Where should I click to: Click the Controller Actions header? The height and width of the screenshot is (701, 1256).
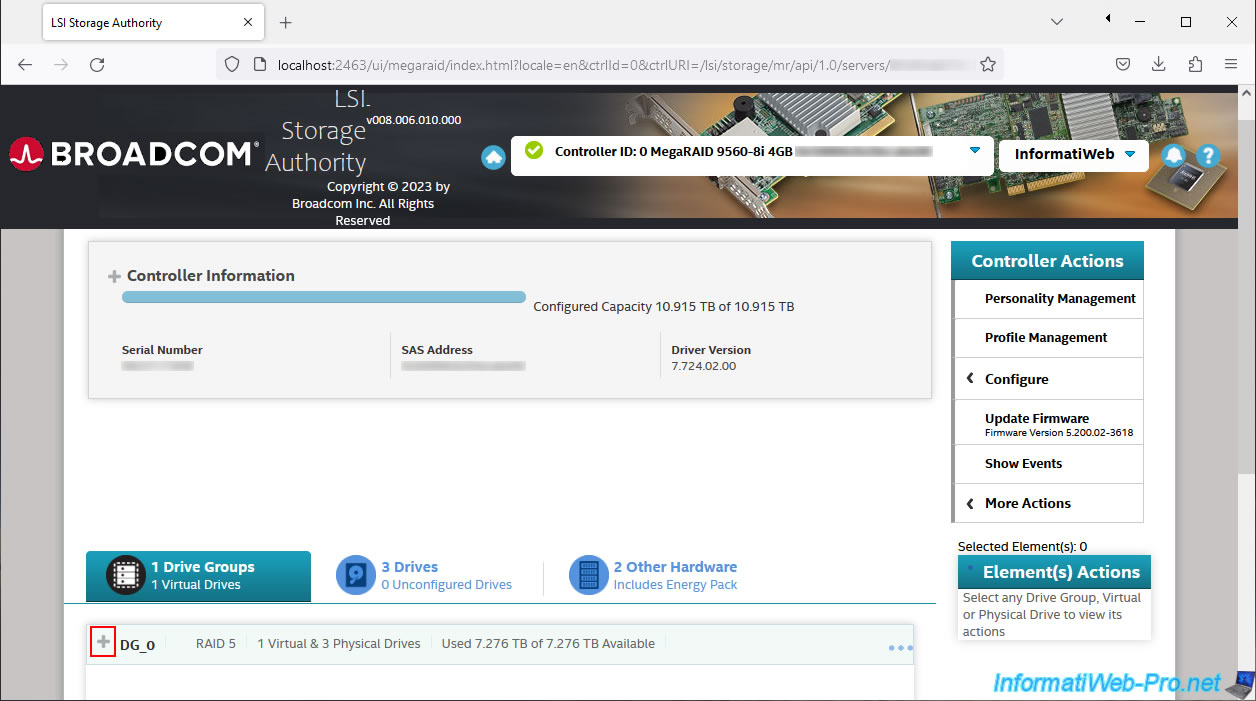pyautogui.click(x=1047, y=261)
